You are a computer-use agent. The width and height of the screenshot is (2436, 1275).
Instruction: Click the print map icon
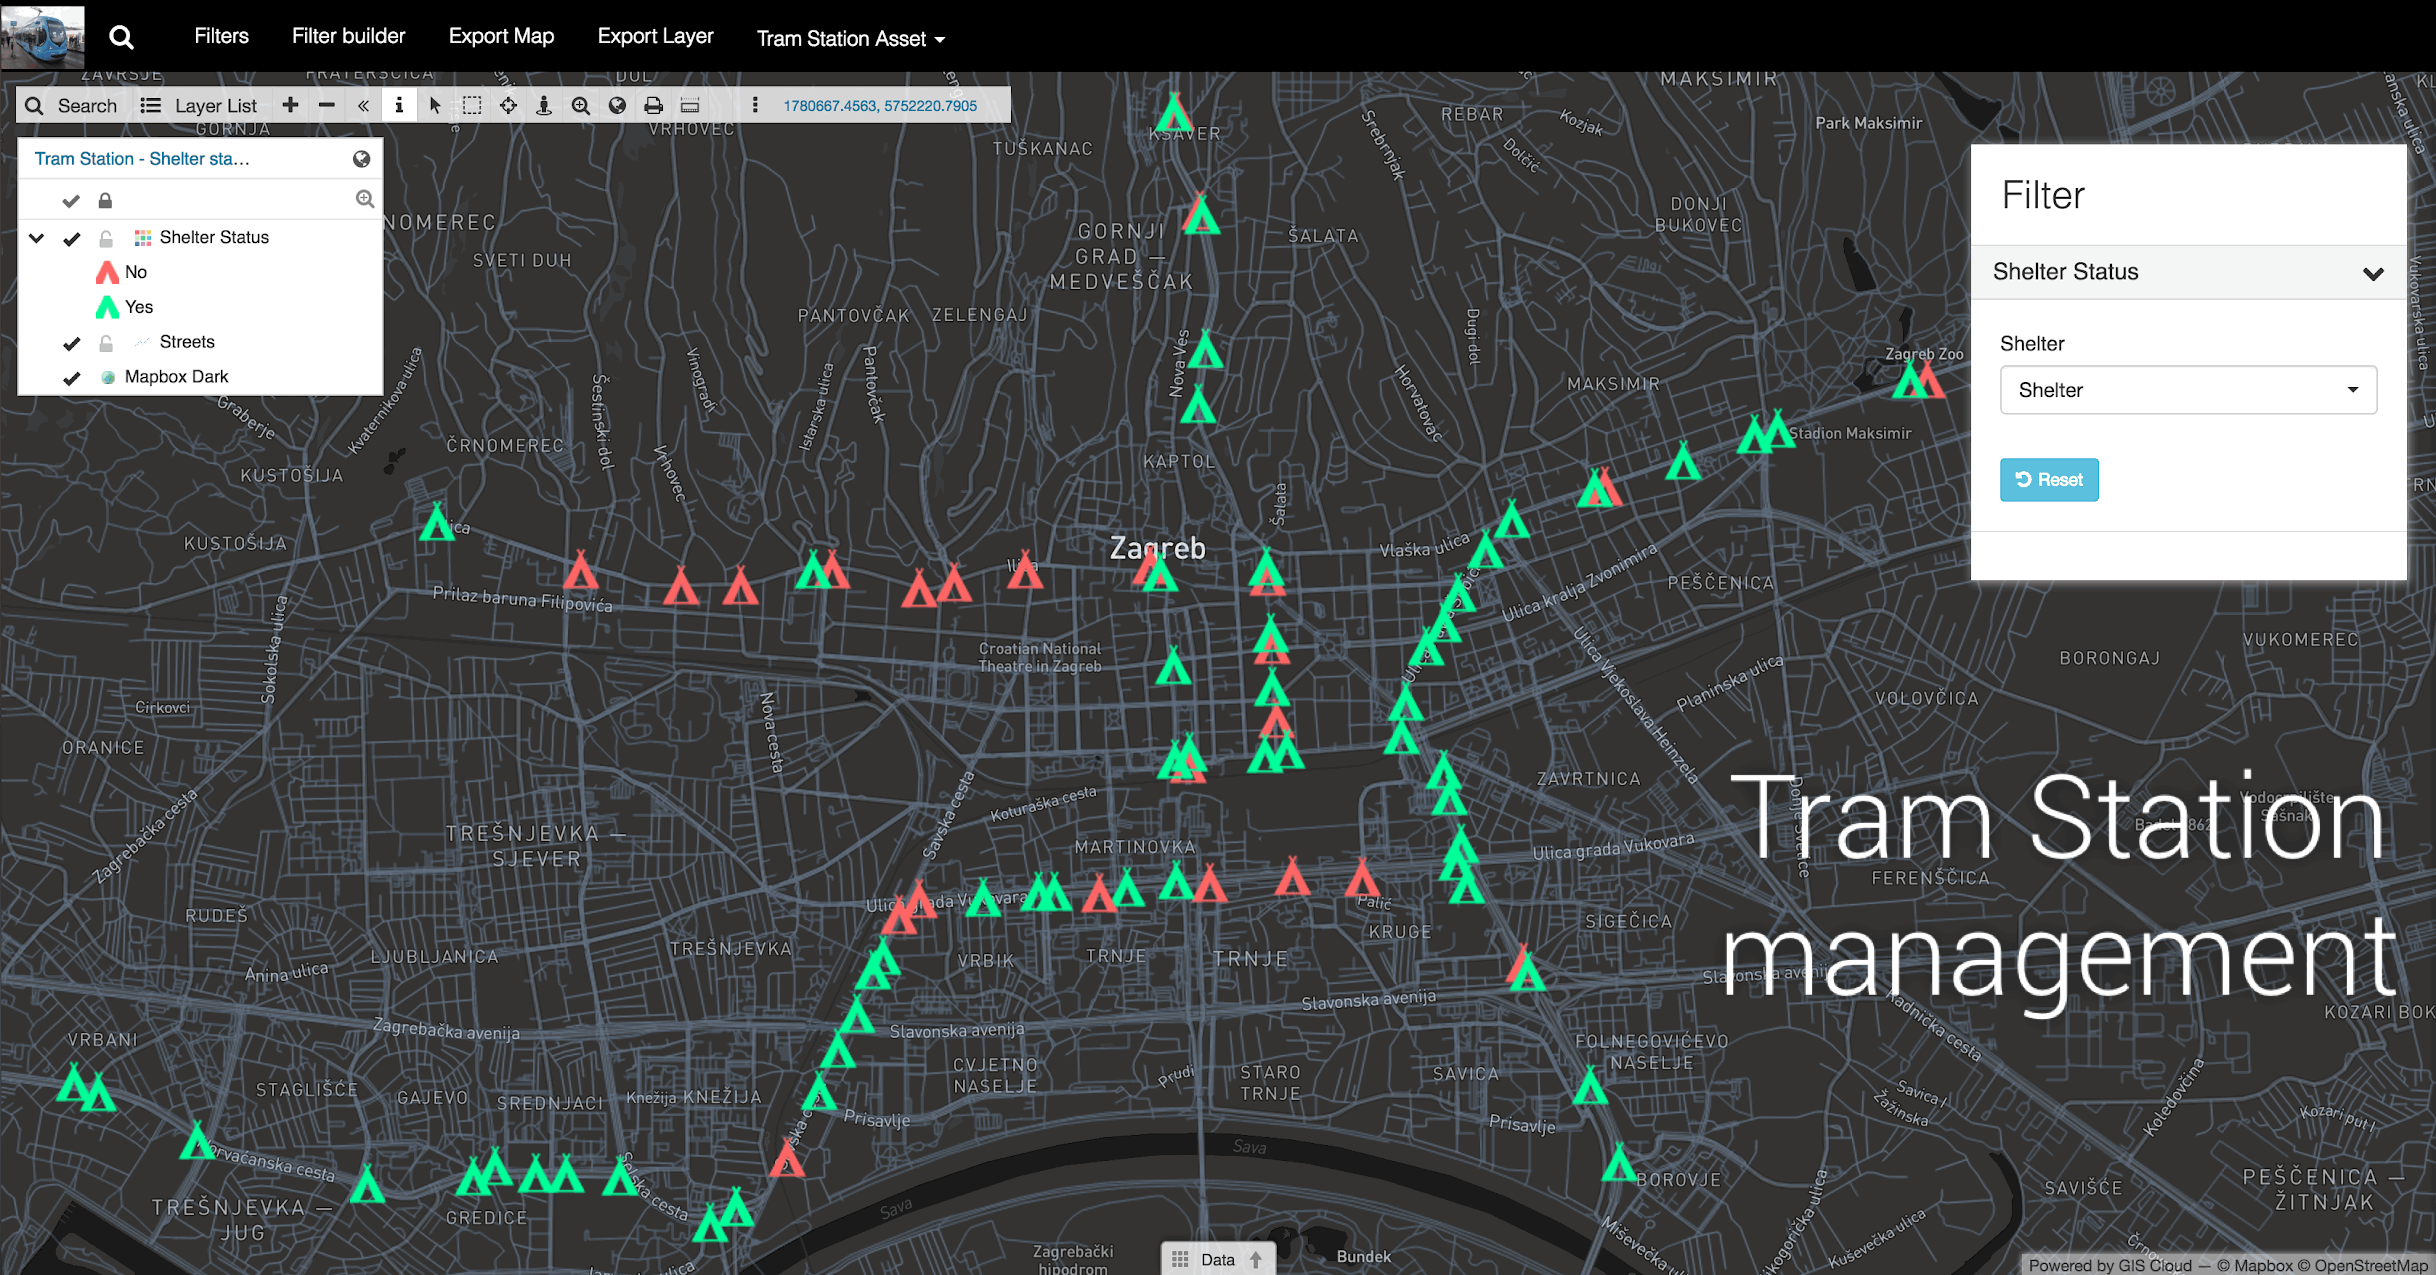point(653,105)
